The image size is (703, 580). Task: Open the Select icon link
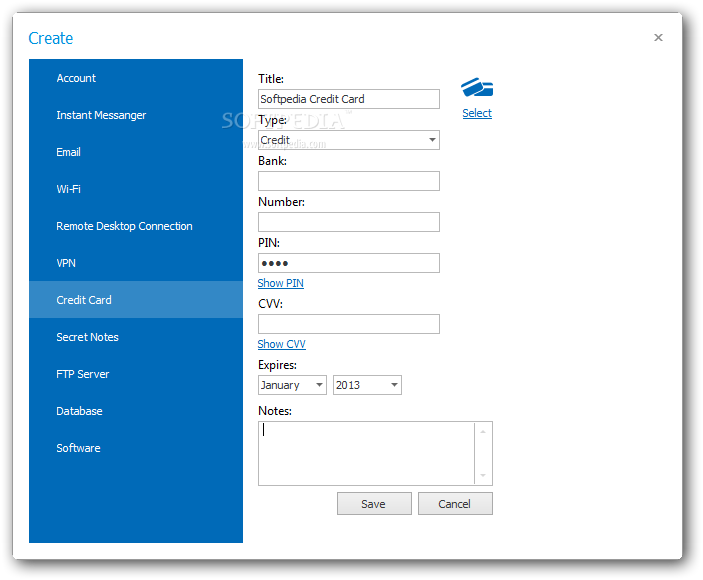[477, 113]
